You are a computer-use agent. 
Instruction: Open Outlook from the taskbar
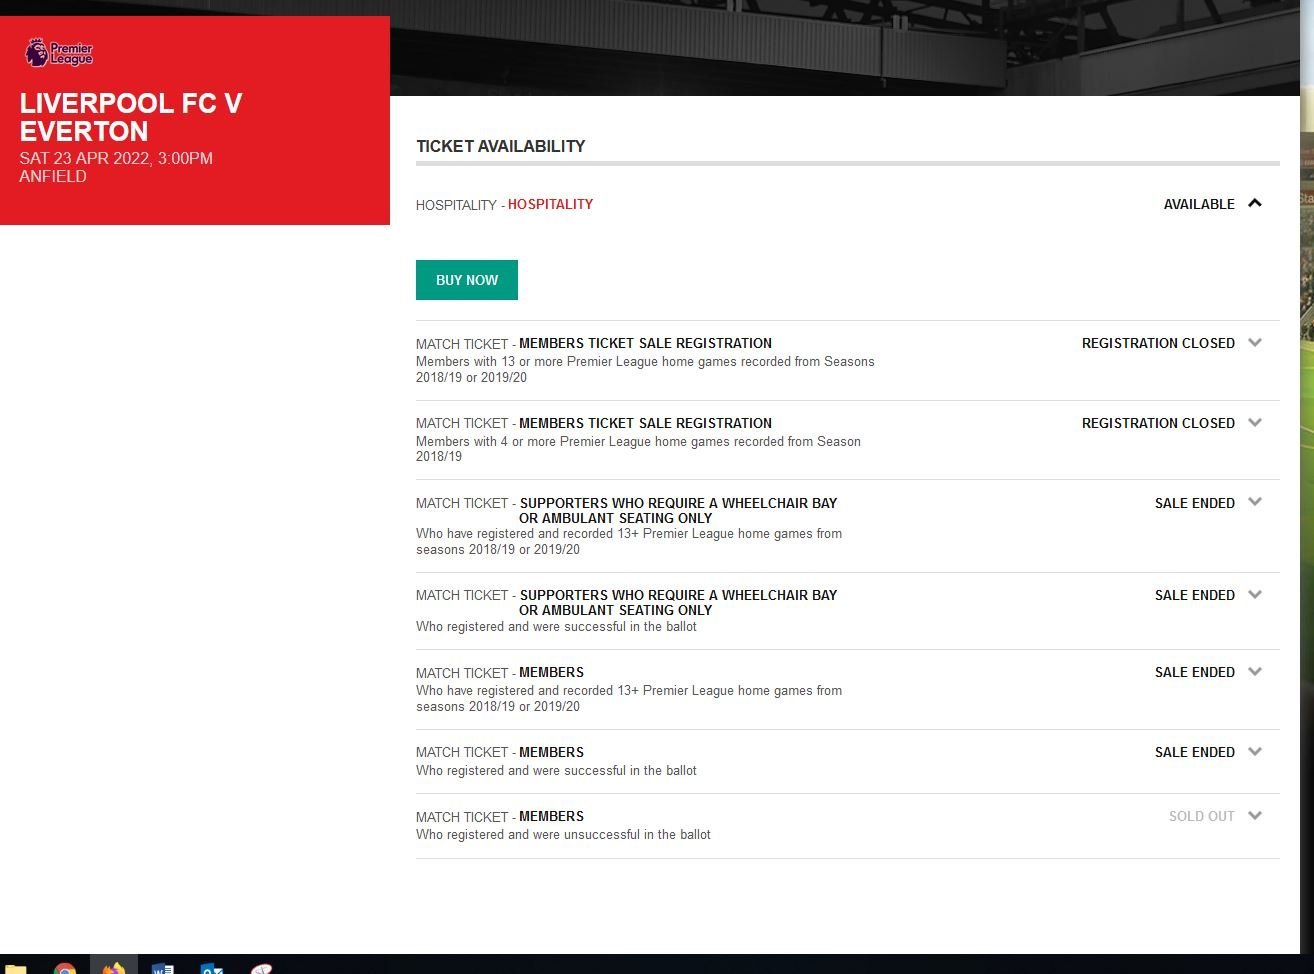click(211, 968)
